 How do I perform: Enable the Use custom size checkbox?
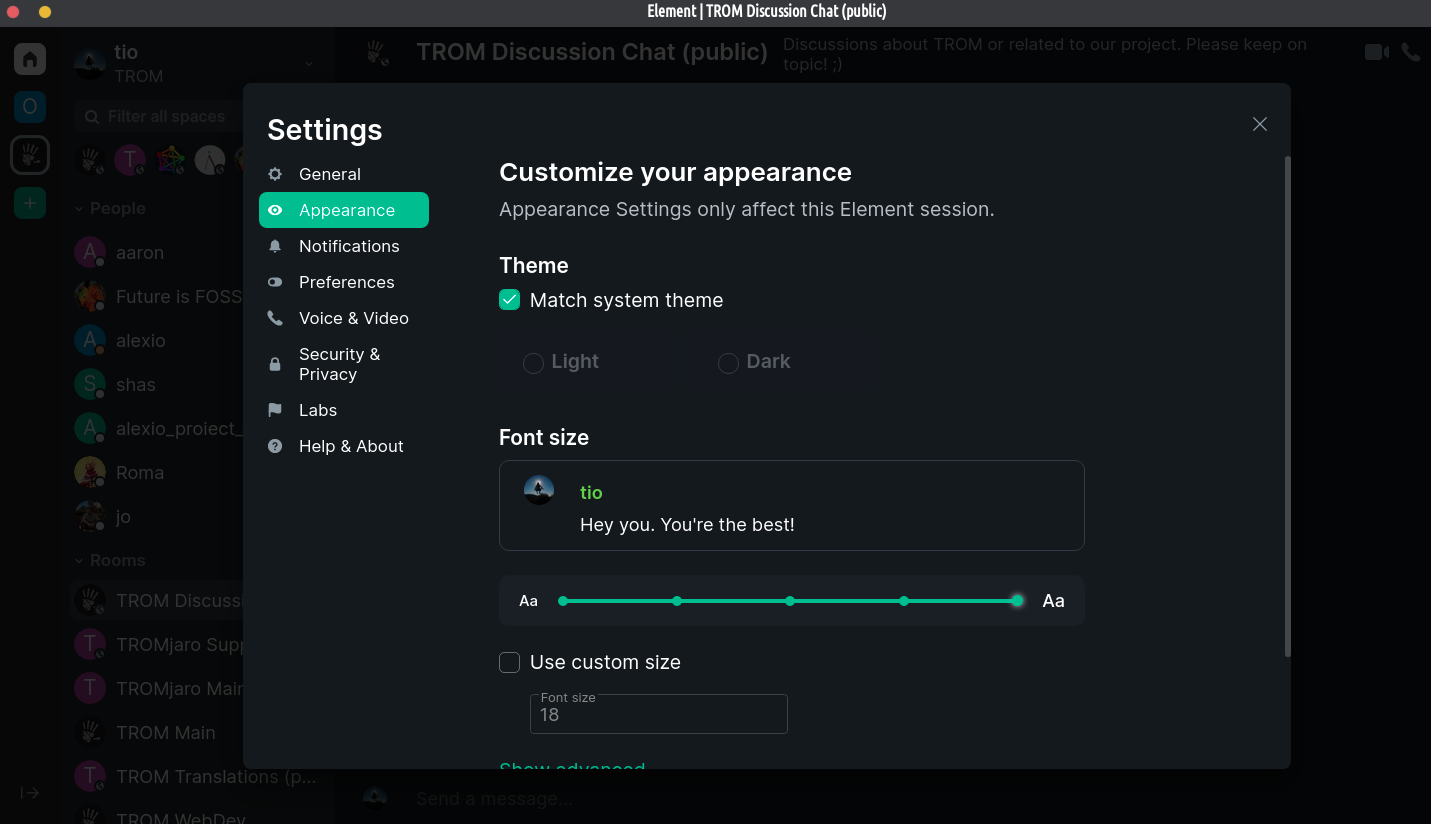(x=510, y=662)
